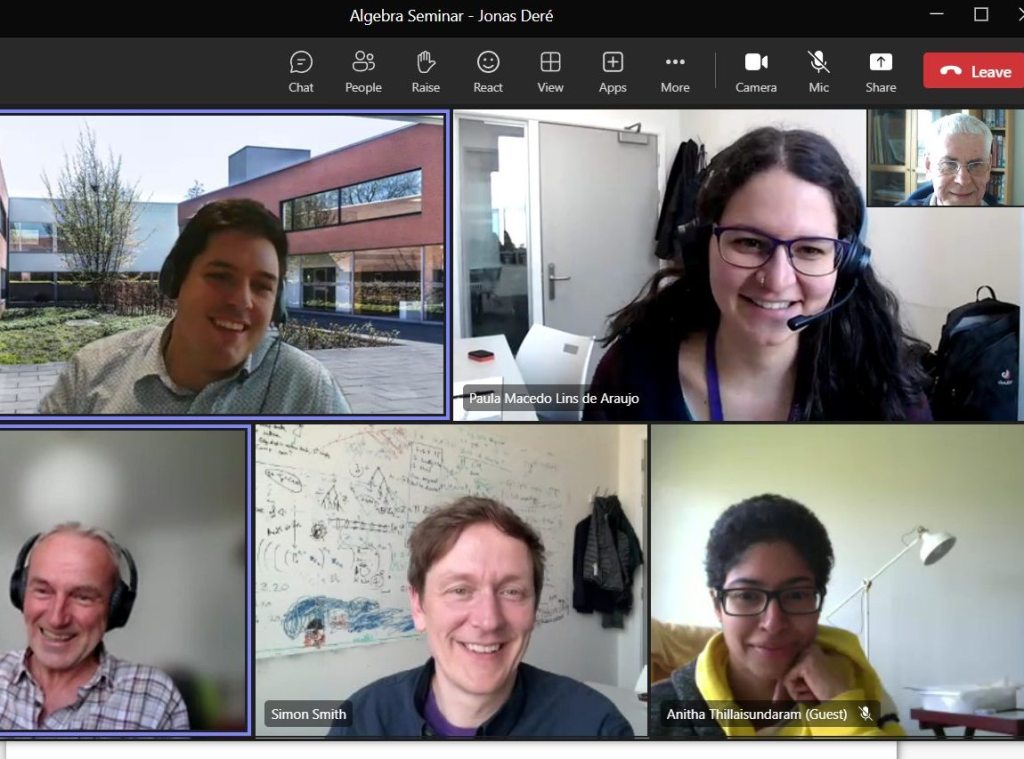Maximize the Algebra Seminar window
This screenshot has width=1024, height=759.
(981, 15)
